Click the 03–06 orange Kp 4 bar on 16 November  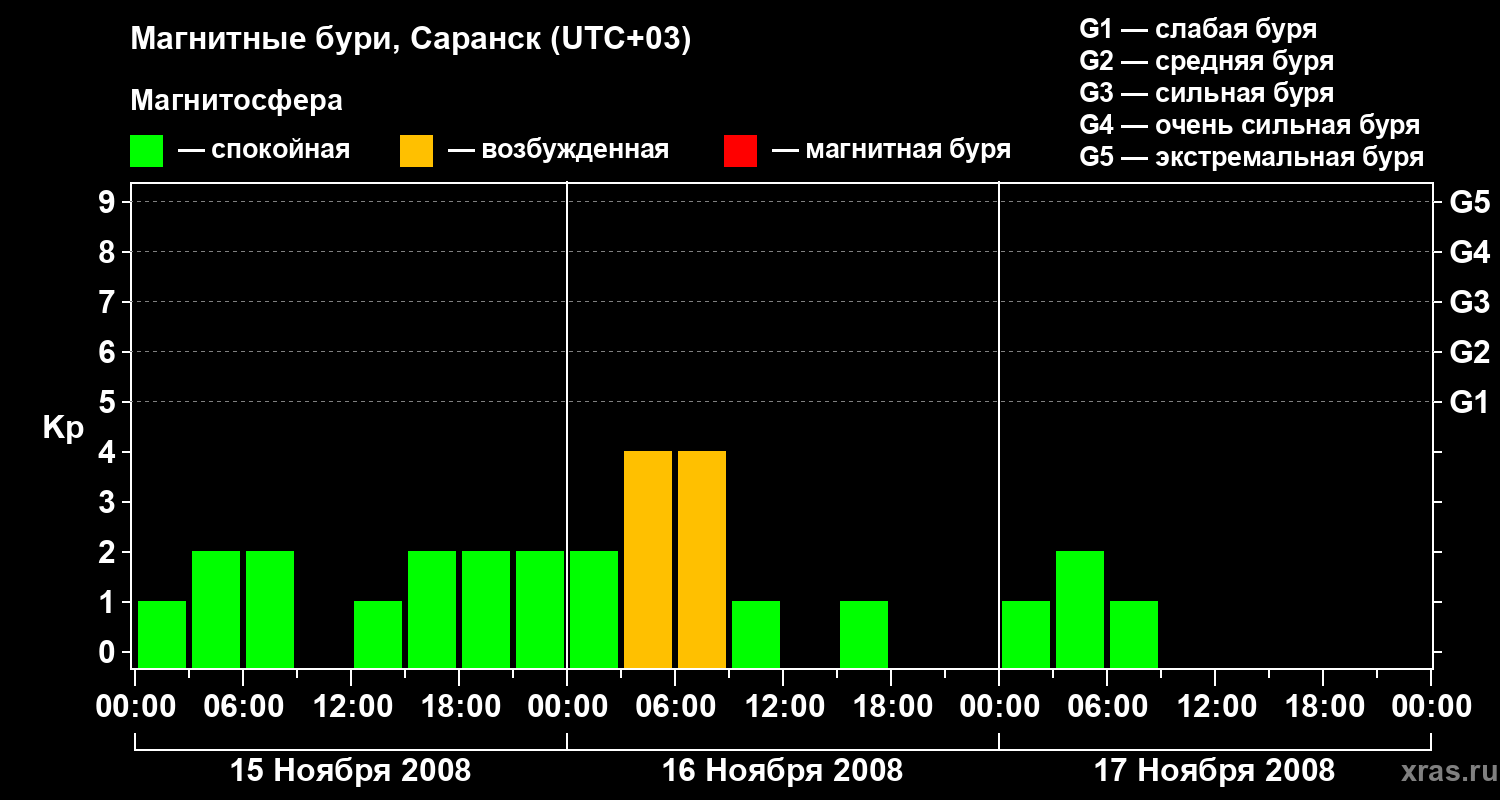point(648,560)
